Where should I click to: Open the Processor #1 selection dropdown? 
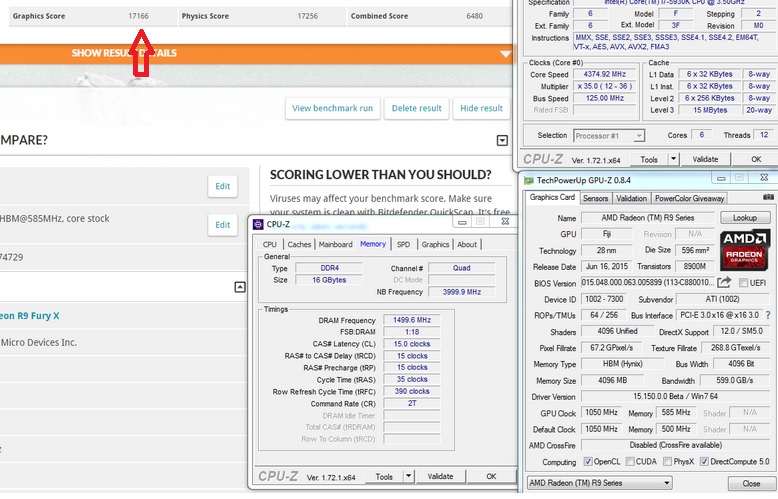click(x=609, y=135)
